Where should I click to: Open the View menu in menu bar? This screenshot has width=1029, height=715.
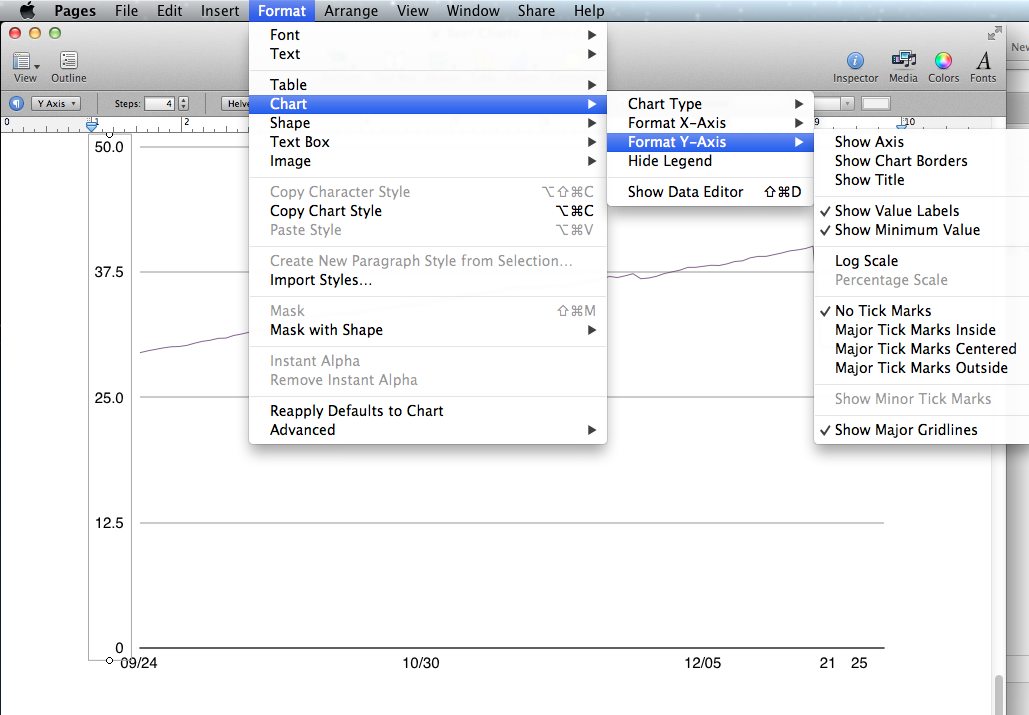click(413, 10)
